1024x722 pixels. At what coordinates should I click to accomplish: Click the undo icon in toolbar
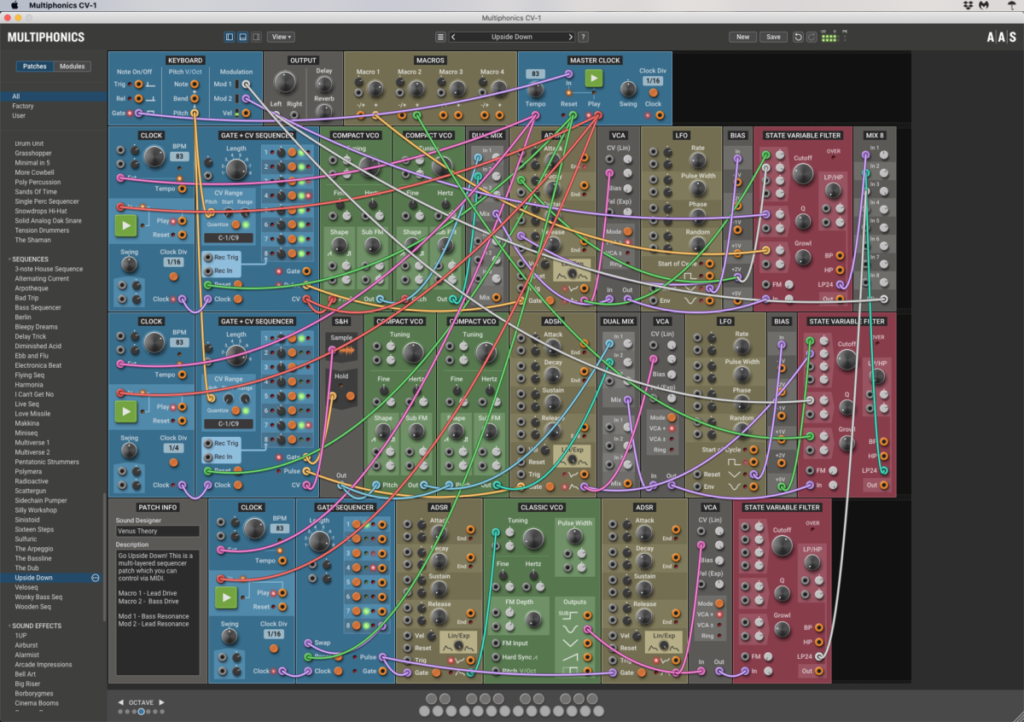(x=797, y=37)
